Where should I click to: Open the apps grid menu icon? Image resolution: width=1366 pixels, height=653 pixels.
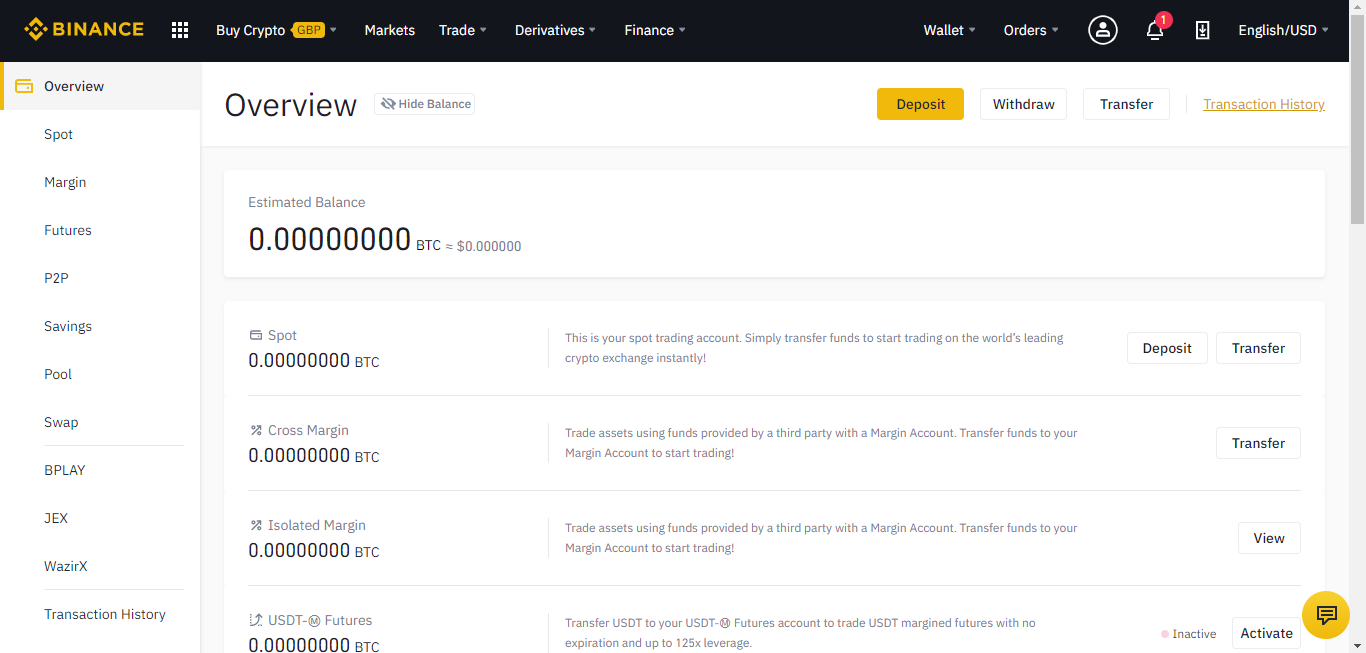tap(180, 30)
